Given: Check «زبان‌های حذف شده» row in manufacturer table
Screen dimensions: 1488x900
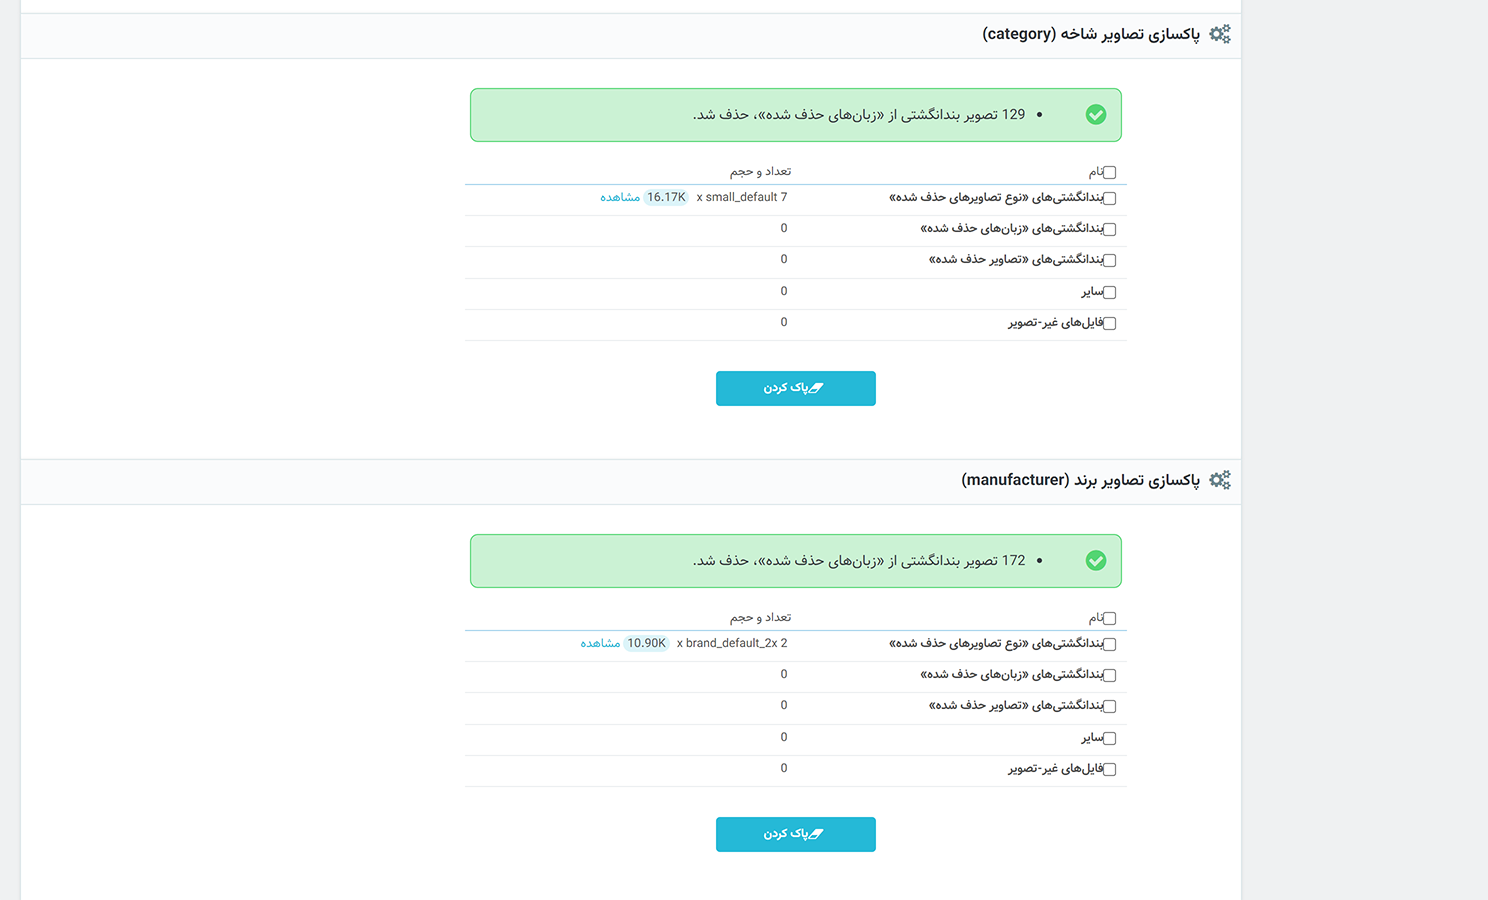Looking at the screenshot, I should [1109, 676].
